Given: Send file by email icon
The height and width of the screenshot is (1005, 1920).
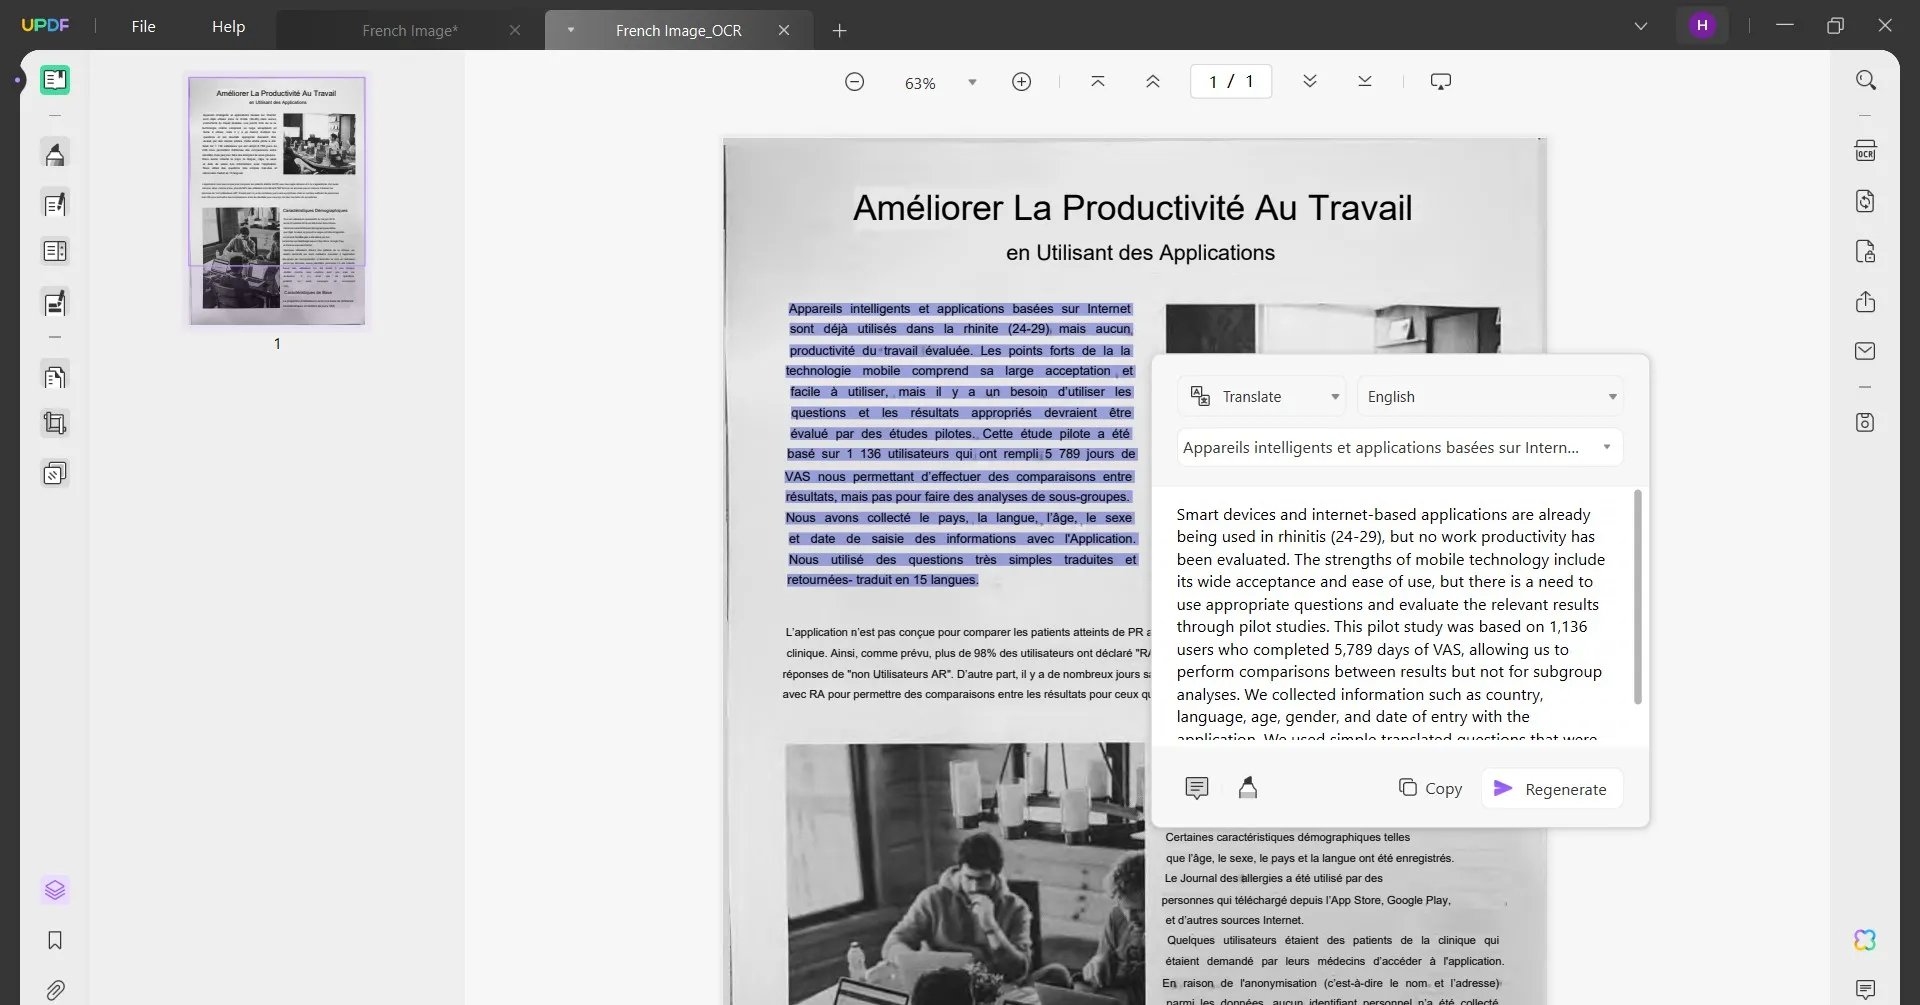Looking at the screenshot, I should coord(1865,351).
